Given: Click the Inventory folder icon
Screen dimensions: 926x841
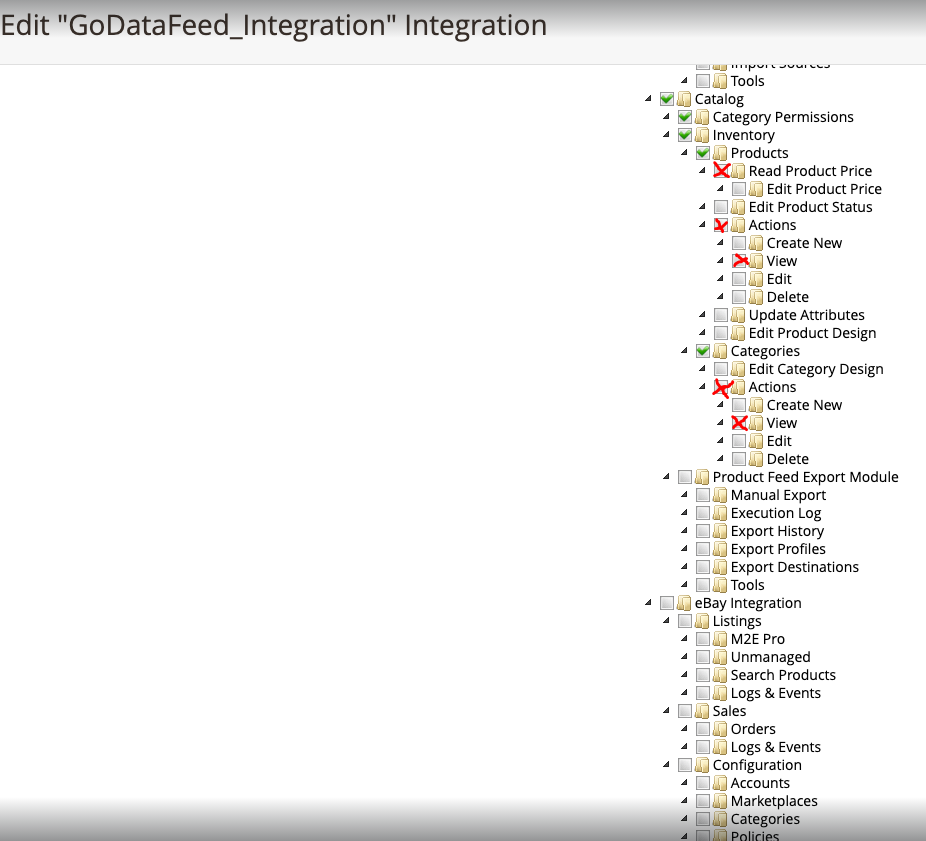Looking at the screenshot, I should click(x=702, y=135).
